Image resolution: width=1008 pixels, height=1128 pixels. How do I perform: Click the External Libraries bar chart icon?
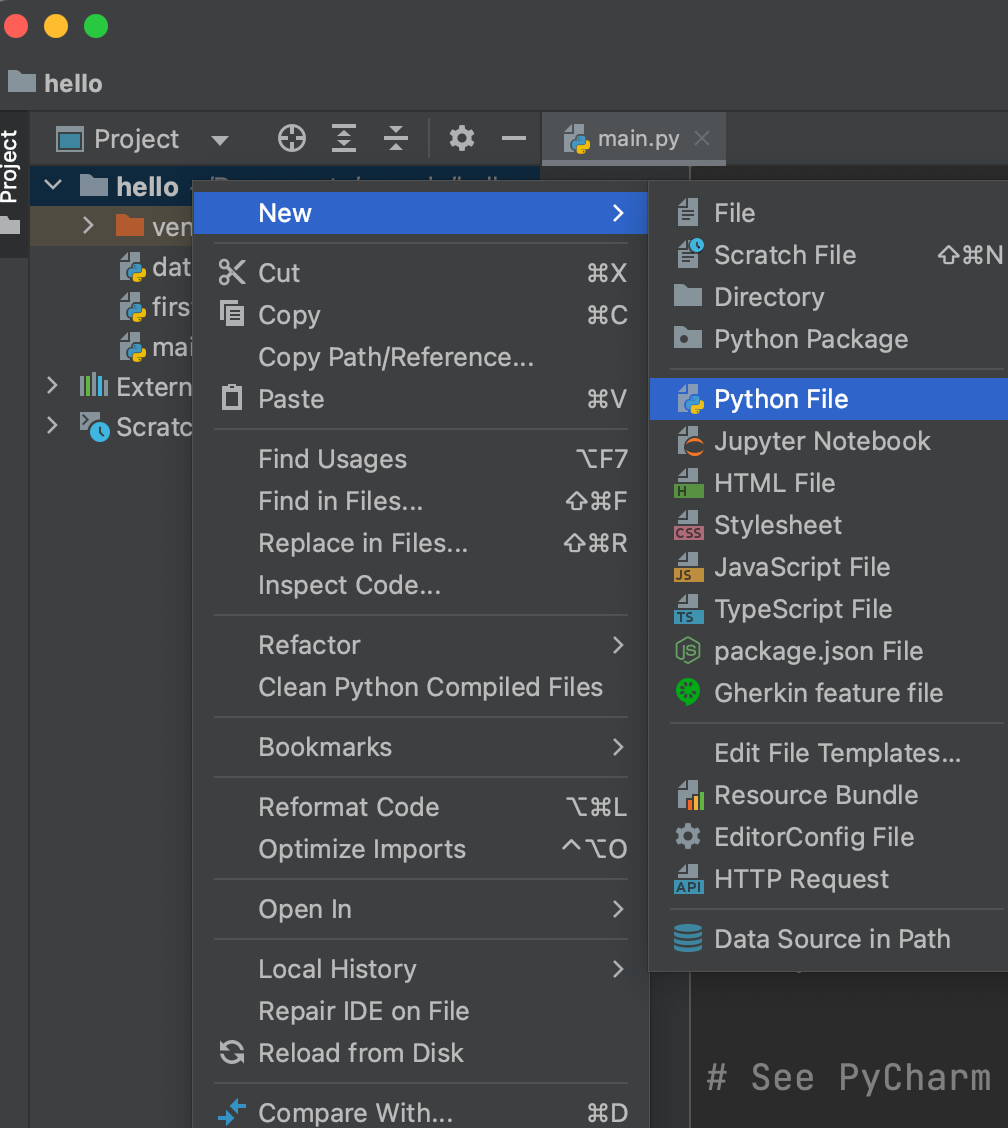(x=94, y=386)
